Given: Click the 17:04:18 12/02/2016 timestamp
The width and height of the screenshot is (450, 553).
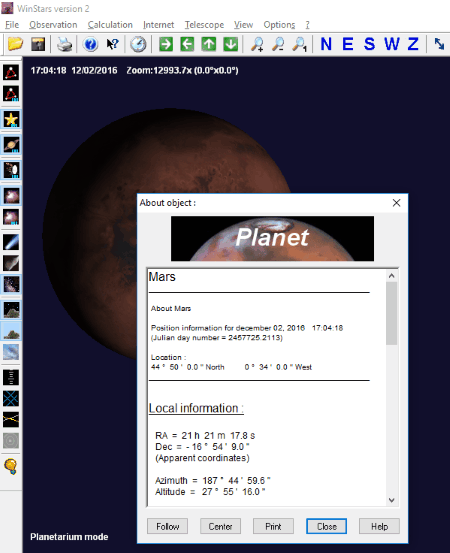Looking at the screenshot, I should click(x=74, y=70).
